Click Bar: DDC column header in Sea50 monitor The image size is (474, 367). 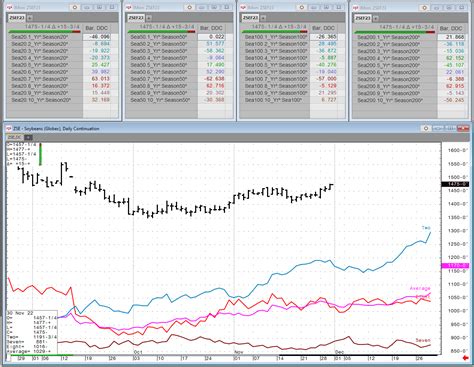(x=211, y=28)
